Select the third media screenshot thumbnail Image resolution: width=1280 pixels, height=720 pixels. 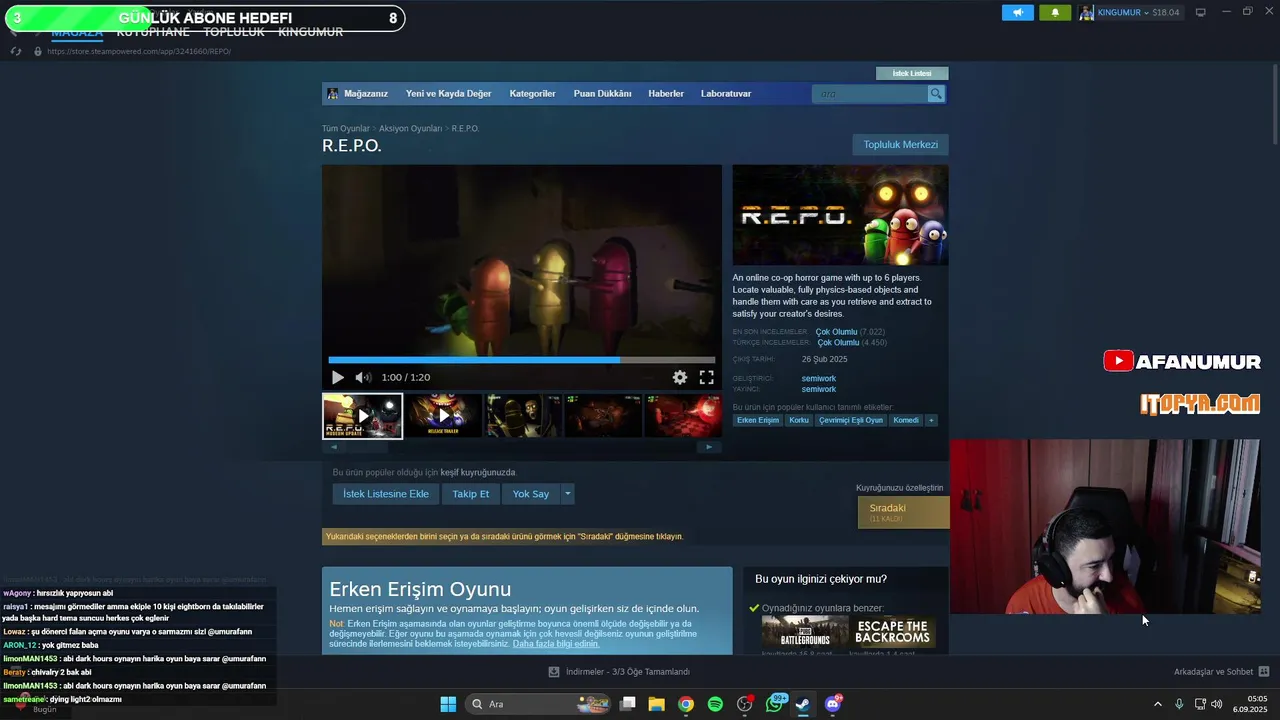(x=523, y=416)
